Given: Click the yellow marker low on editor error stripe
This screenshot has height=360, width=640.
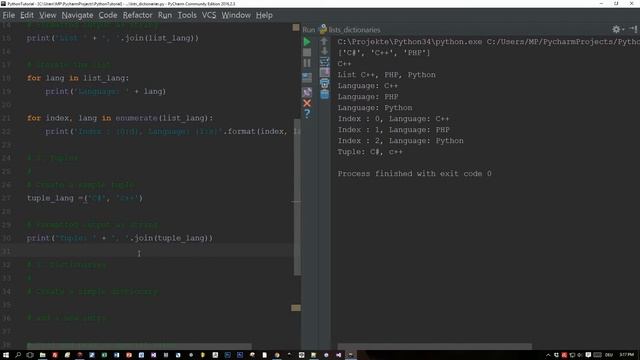Looking at the screenshot, I should pyautogui.click(x=296, y=308).
